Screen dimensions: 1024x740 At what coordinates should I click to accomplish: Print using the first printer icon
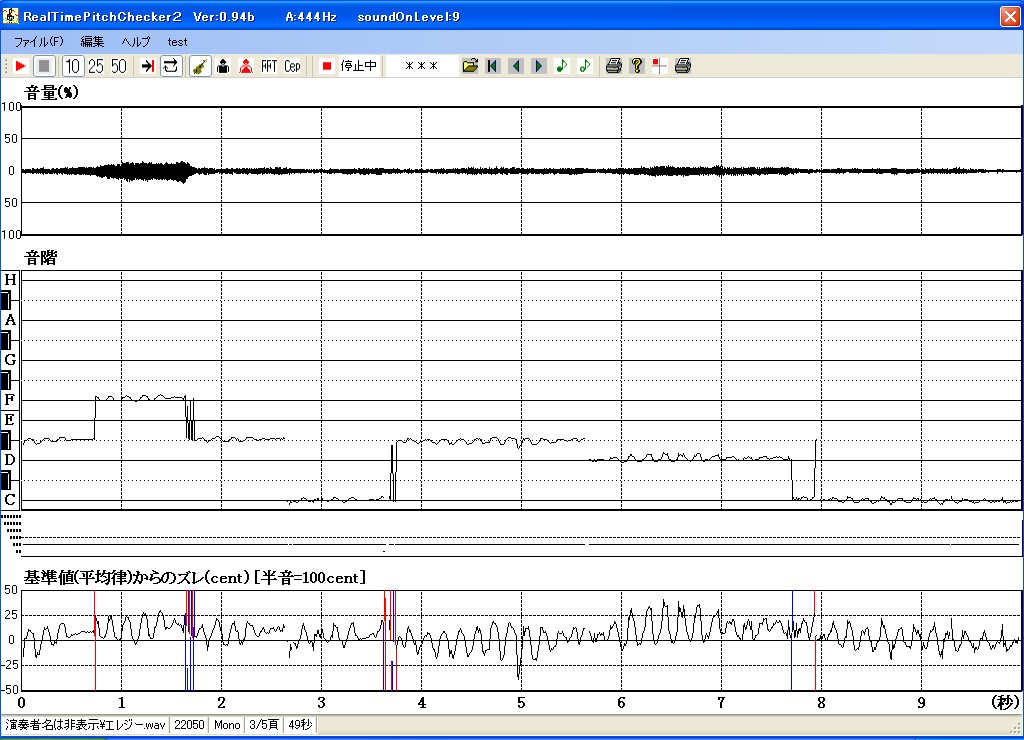click(613, 66)
